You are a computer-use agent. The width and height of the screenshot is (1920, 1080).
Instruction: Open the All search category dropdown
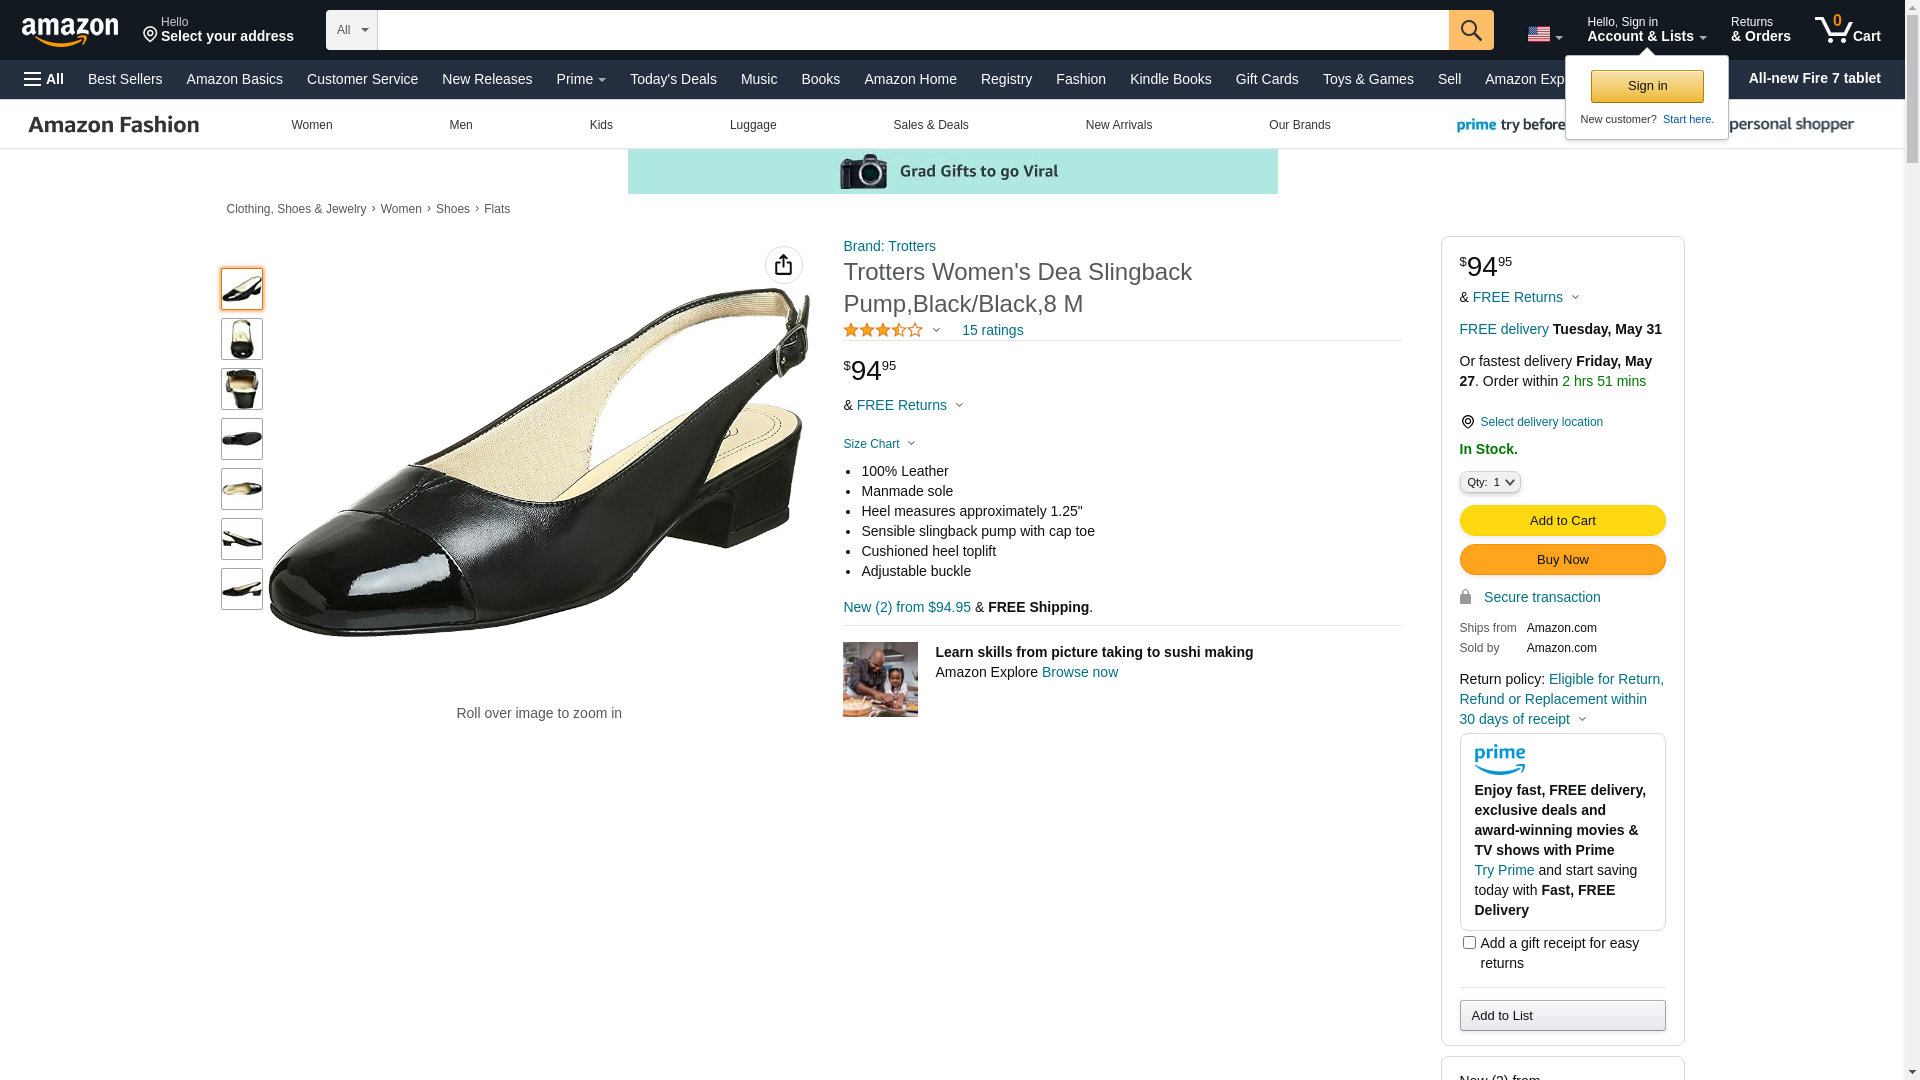click(x=351, y=30)
